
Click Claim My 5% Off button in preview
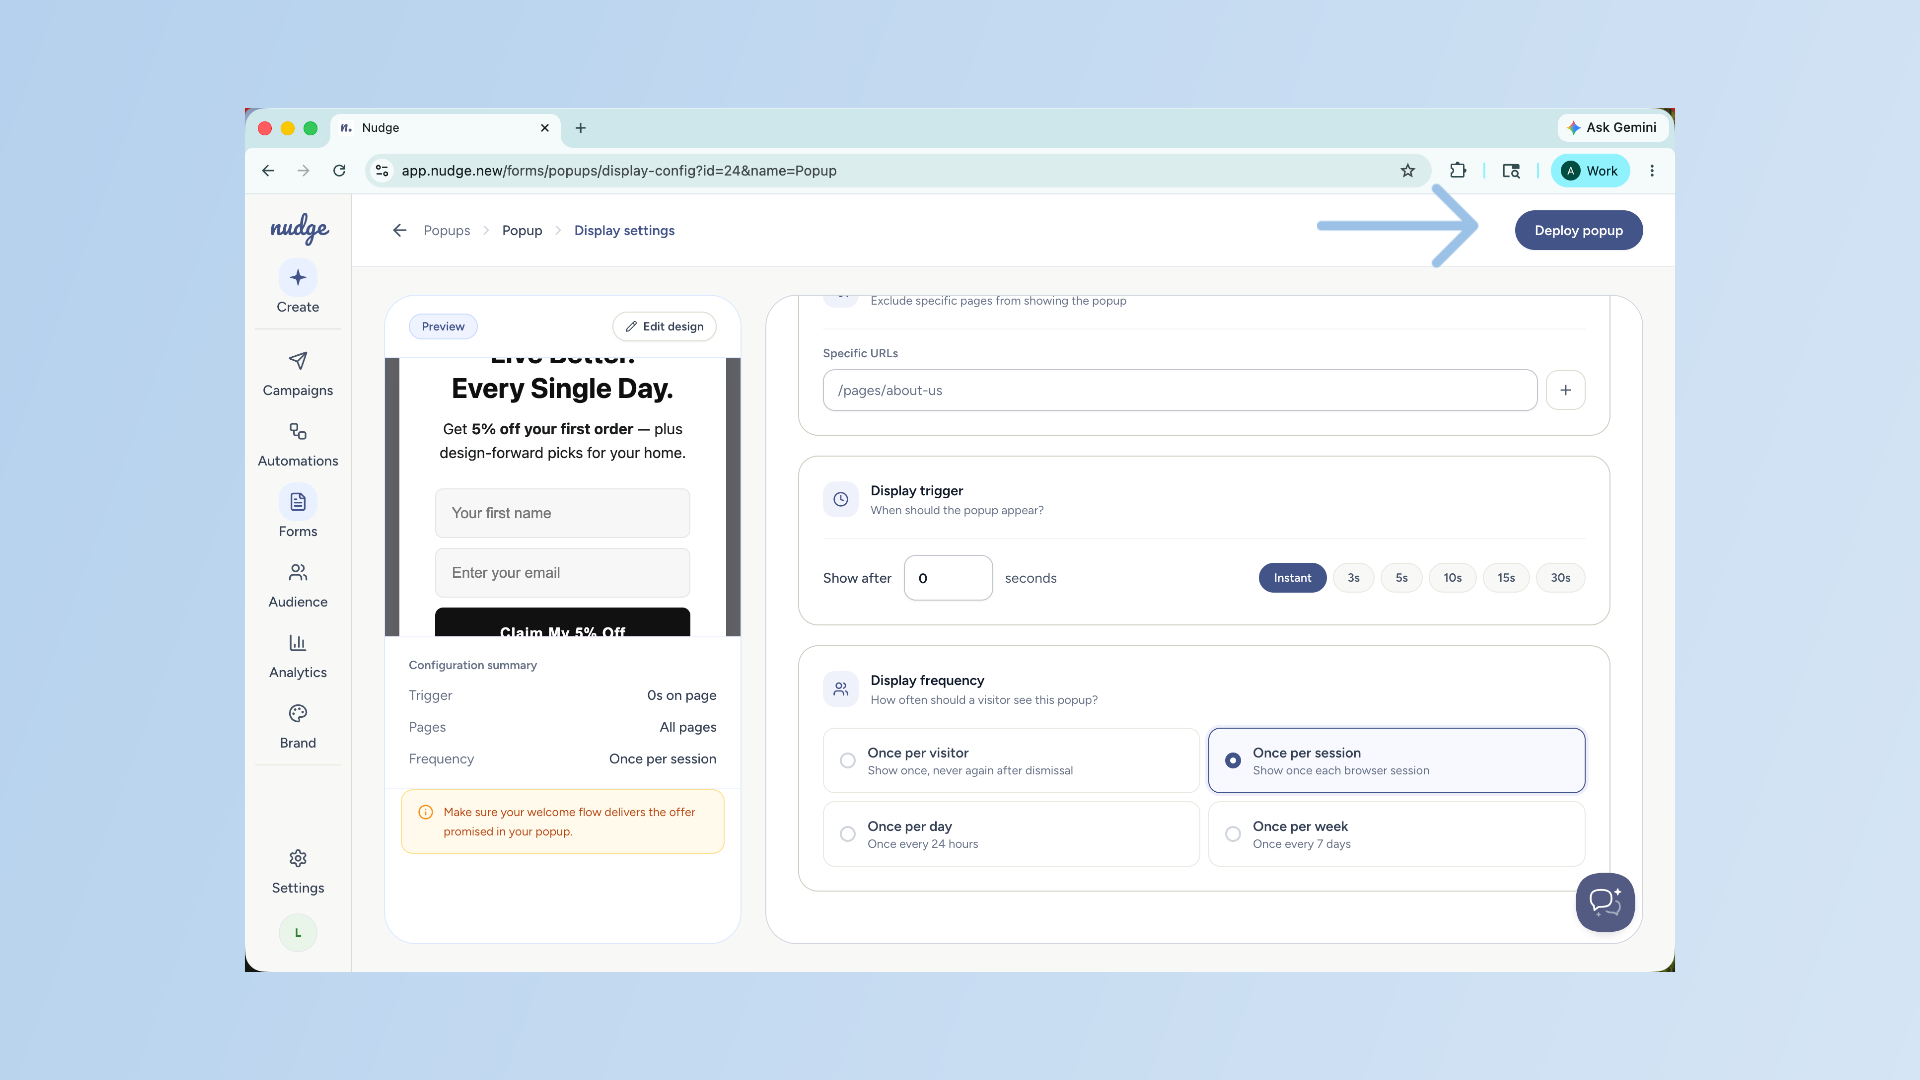point(563,622)
